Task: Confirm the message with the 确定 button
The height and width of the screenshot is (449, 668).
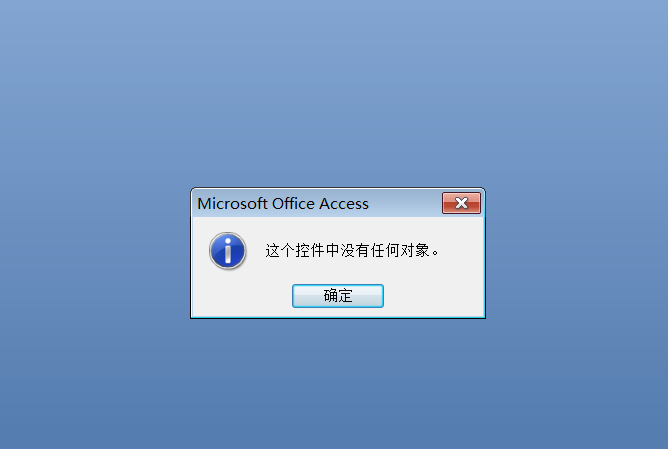Action: [x=338, y=296]
